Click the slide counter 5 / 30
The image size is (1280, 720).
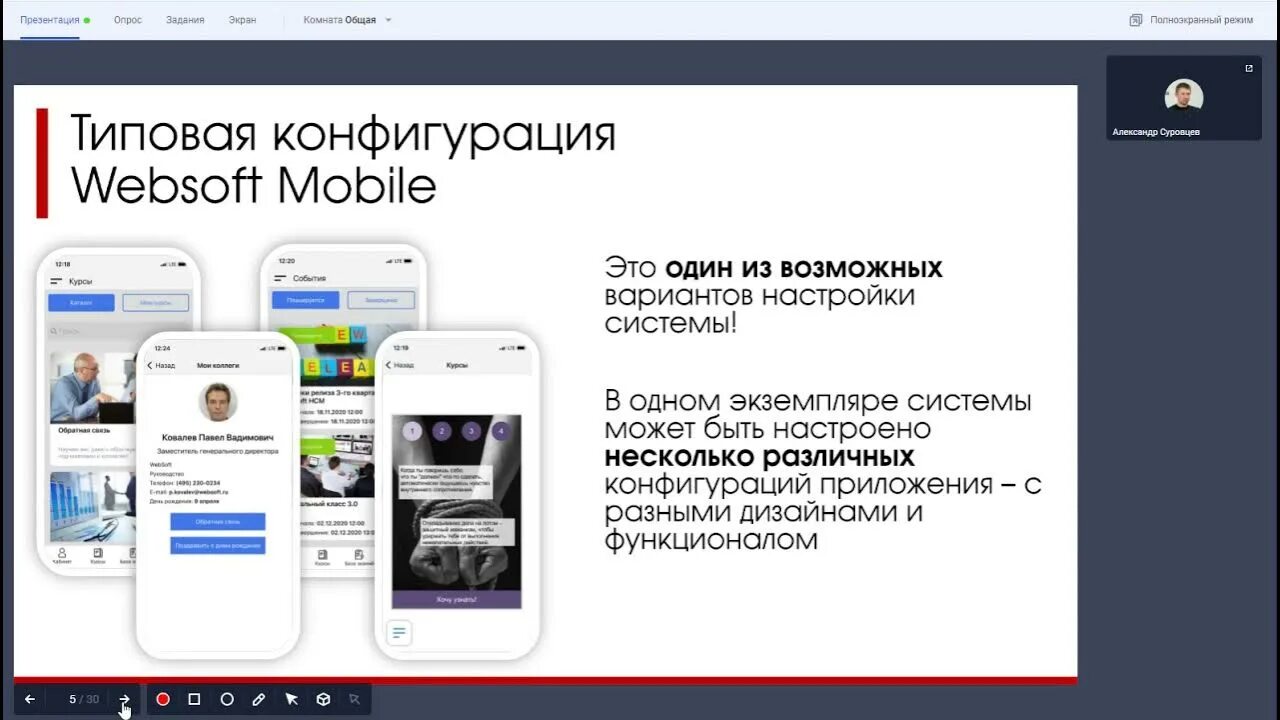[84, 699]
